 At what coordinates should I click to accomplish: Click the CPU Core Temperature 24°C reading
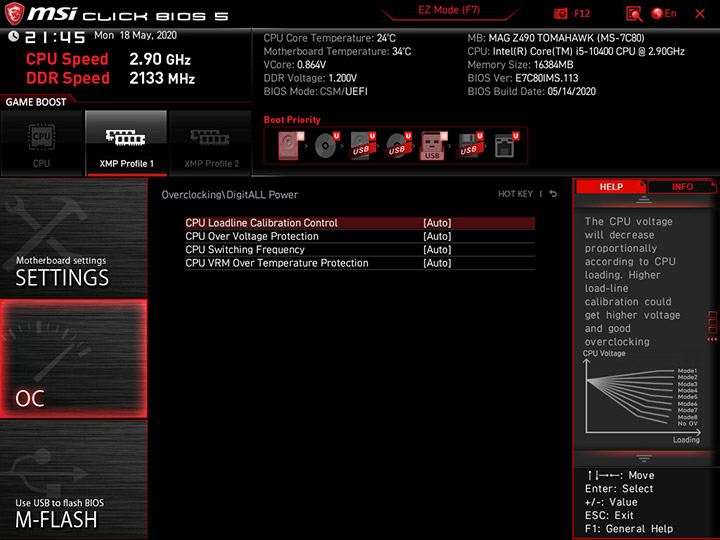coord(329,38)
